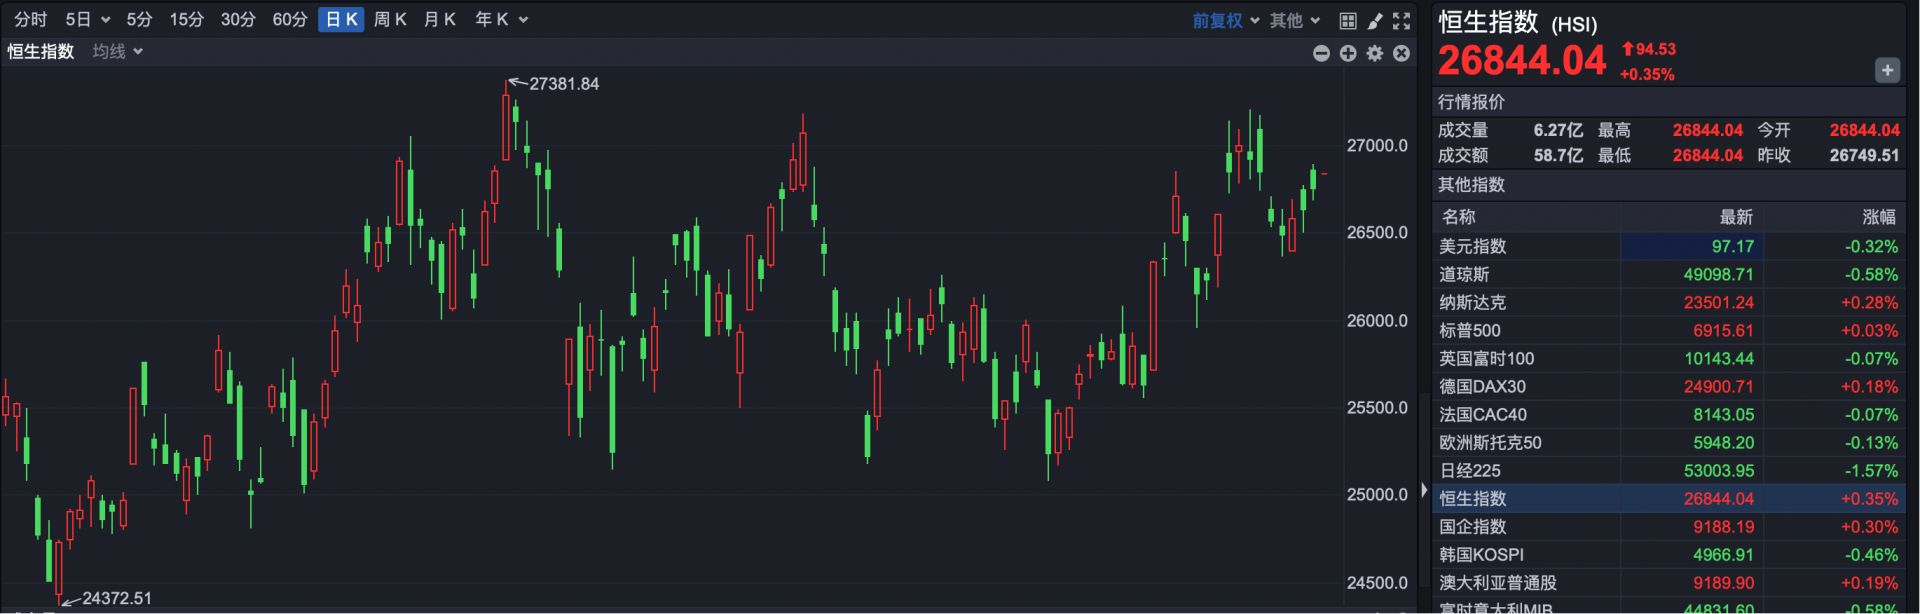Open the 前复权 adjustment dropdown
Image resolution: width=1920 pixels, height=614 pixels.
tap(1225, 20)
